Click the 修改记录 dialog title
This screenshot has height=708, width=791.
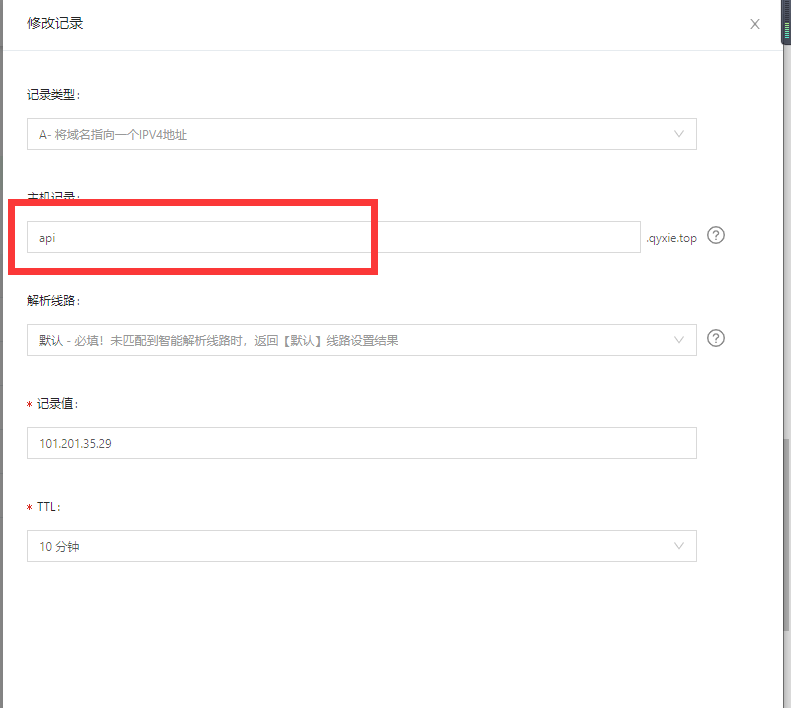55,23
